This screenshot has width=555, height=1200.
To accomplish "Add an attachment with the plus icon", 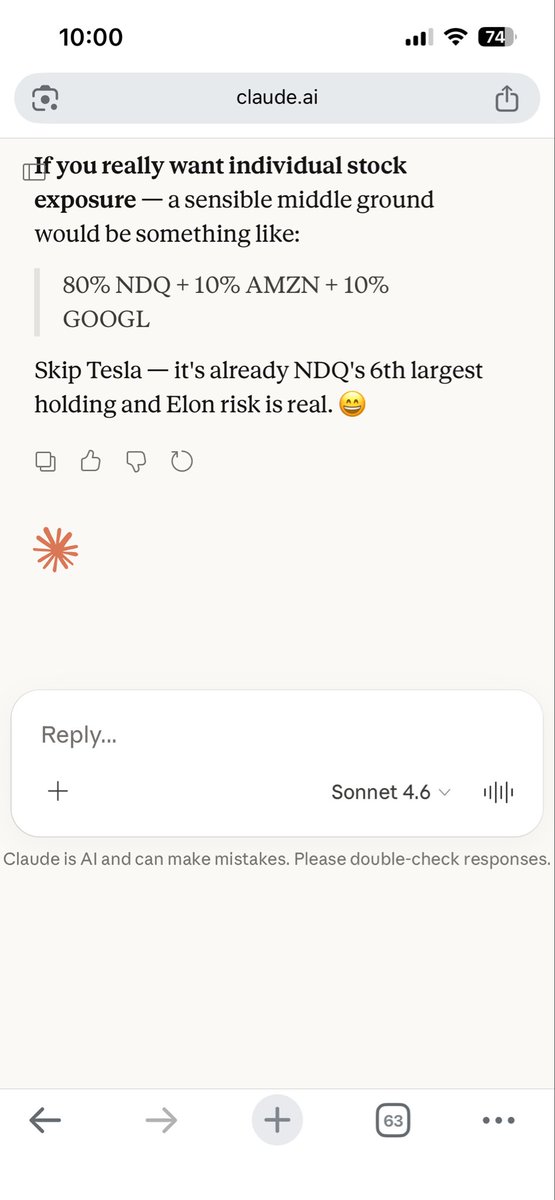I will [58, 791].
